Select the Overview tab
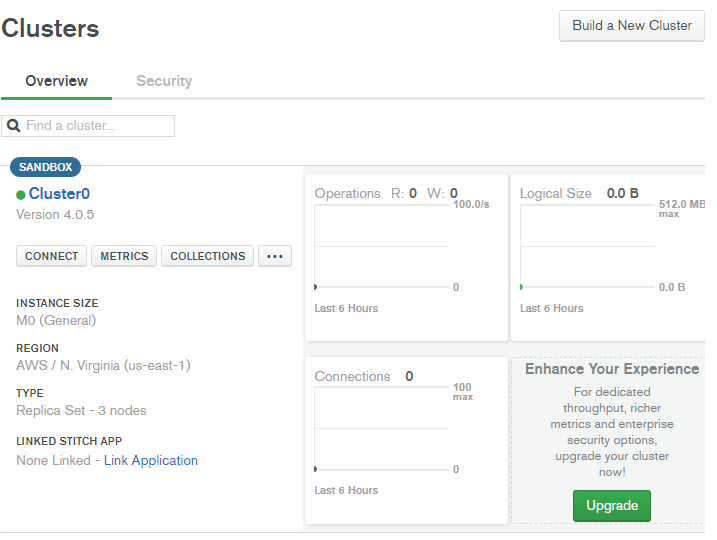Image resolution: width=717 pixels, height=540 pixels. [x=57, y=81]
